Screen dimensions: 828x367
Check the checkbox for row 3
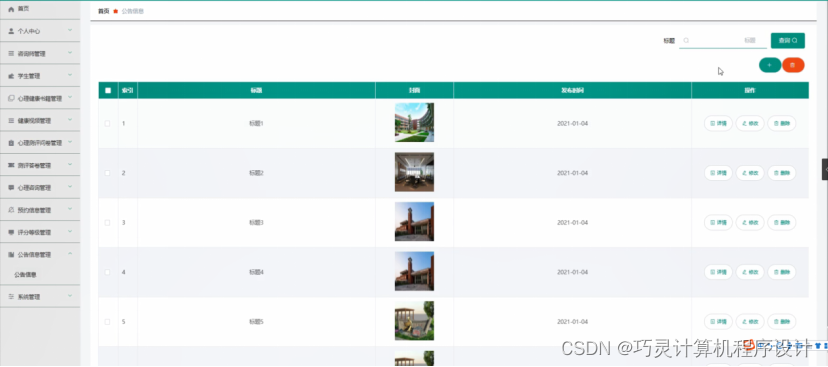108,222
